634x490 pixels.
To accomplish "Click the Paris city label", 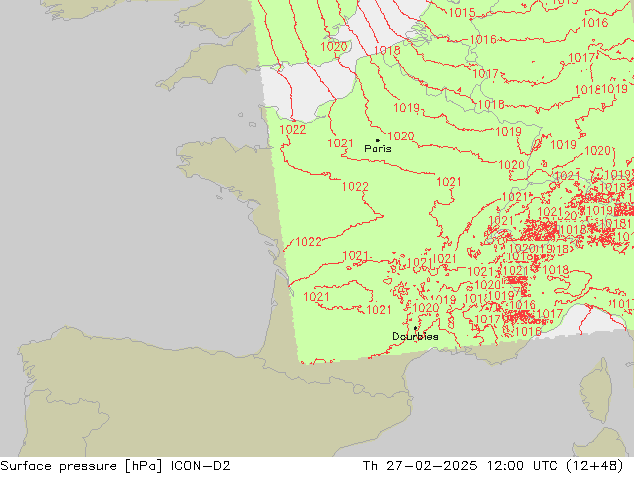I will coord(378,149).
